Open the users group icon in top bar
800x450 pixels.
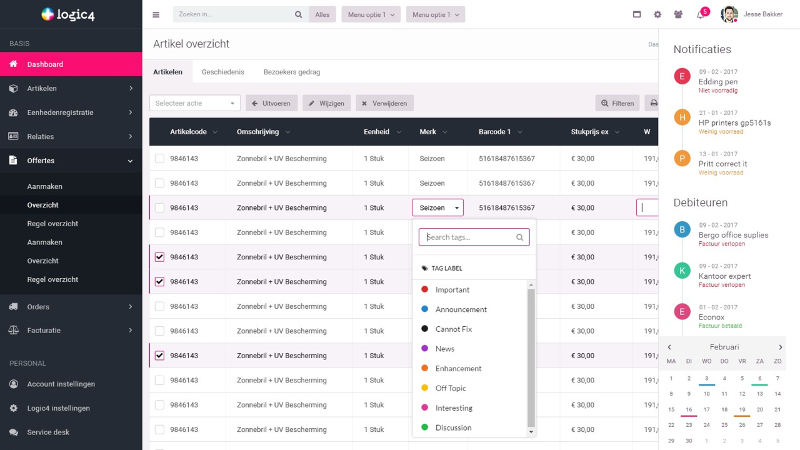[678, 15]
